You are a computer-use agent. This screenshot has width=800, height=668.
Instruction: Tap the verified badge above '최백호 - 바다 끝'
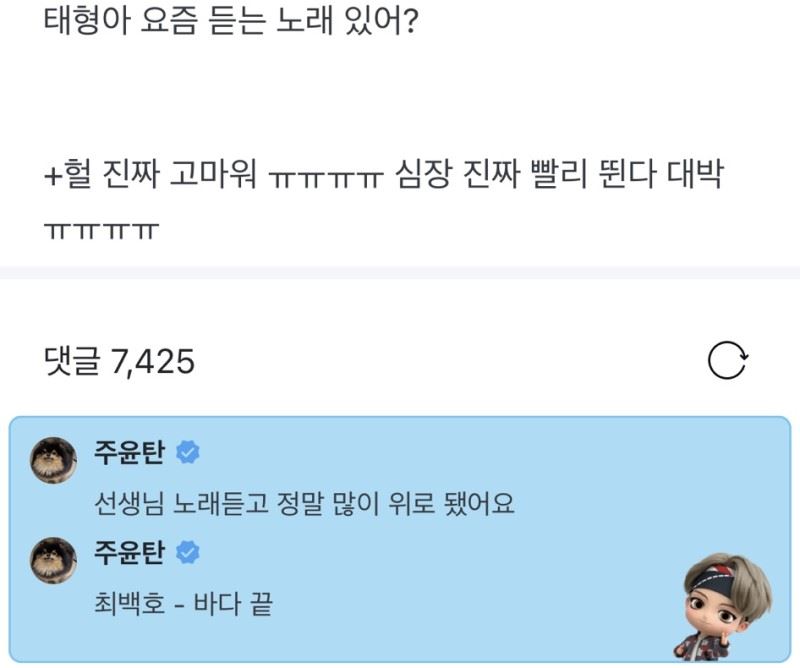188,552
